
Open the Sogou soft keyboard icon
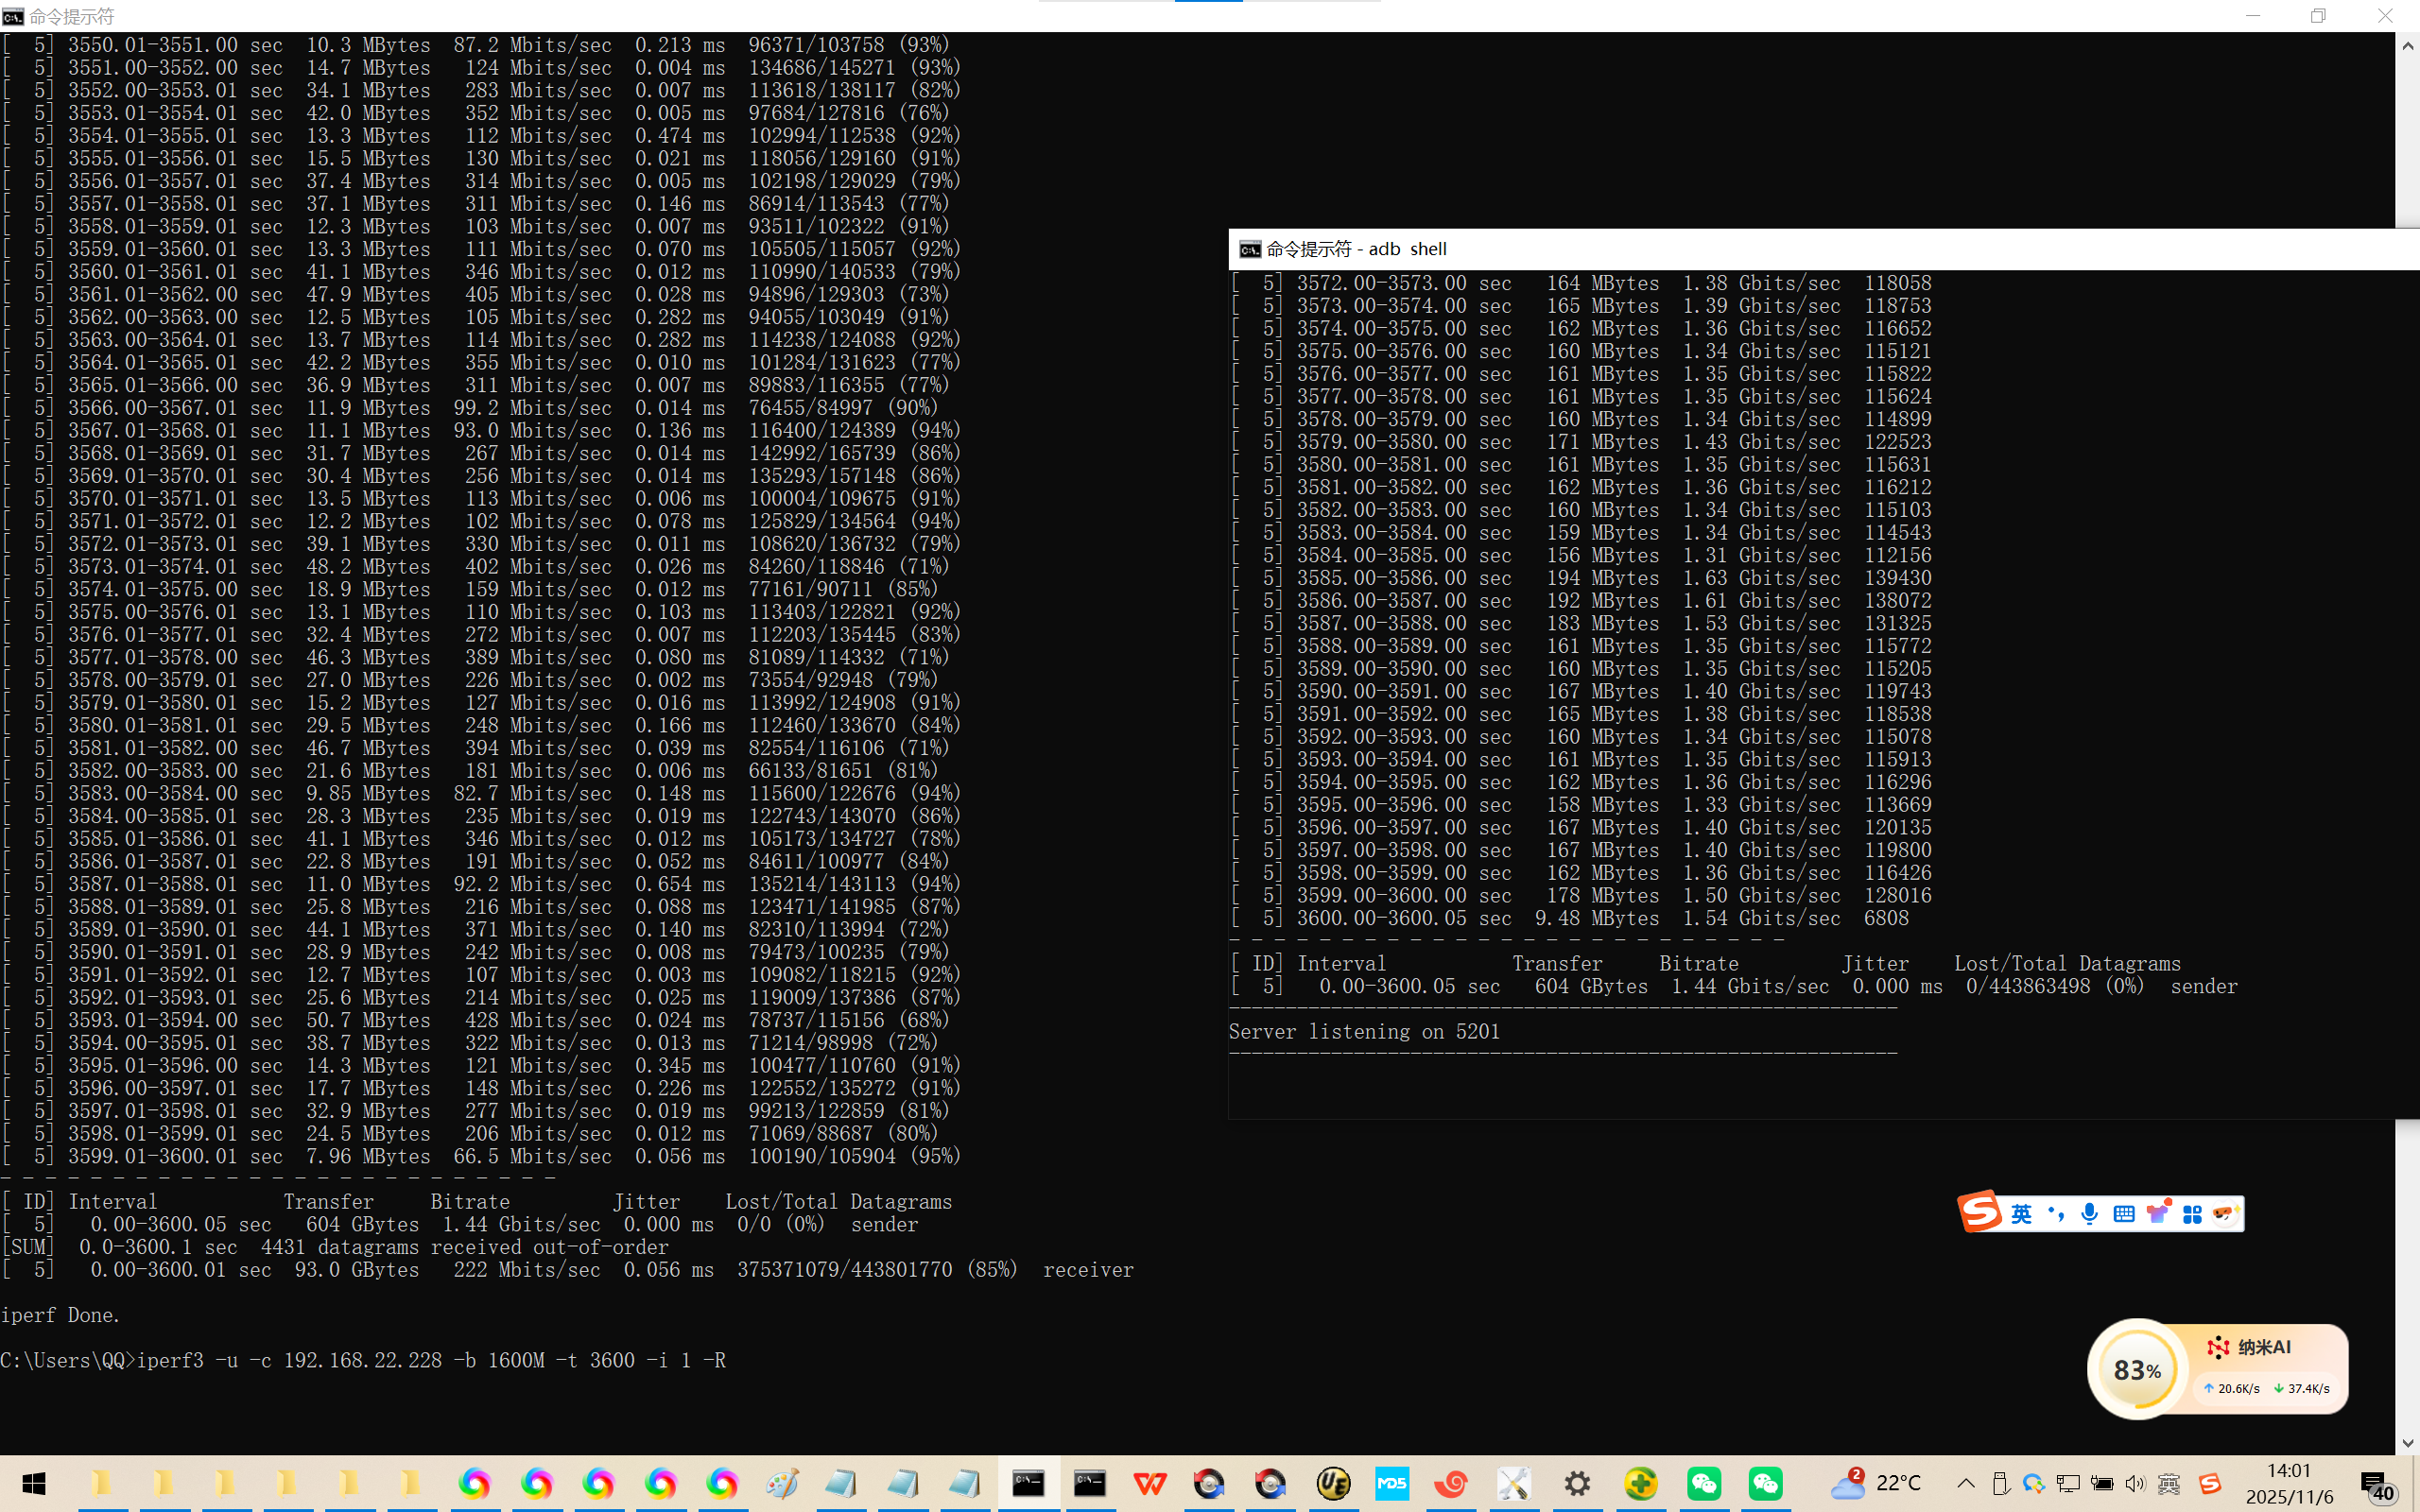[2123, 1214]
